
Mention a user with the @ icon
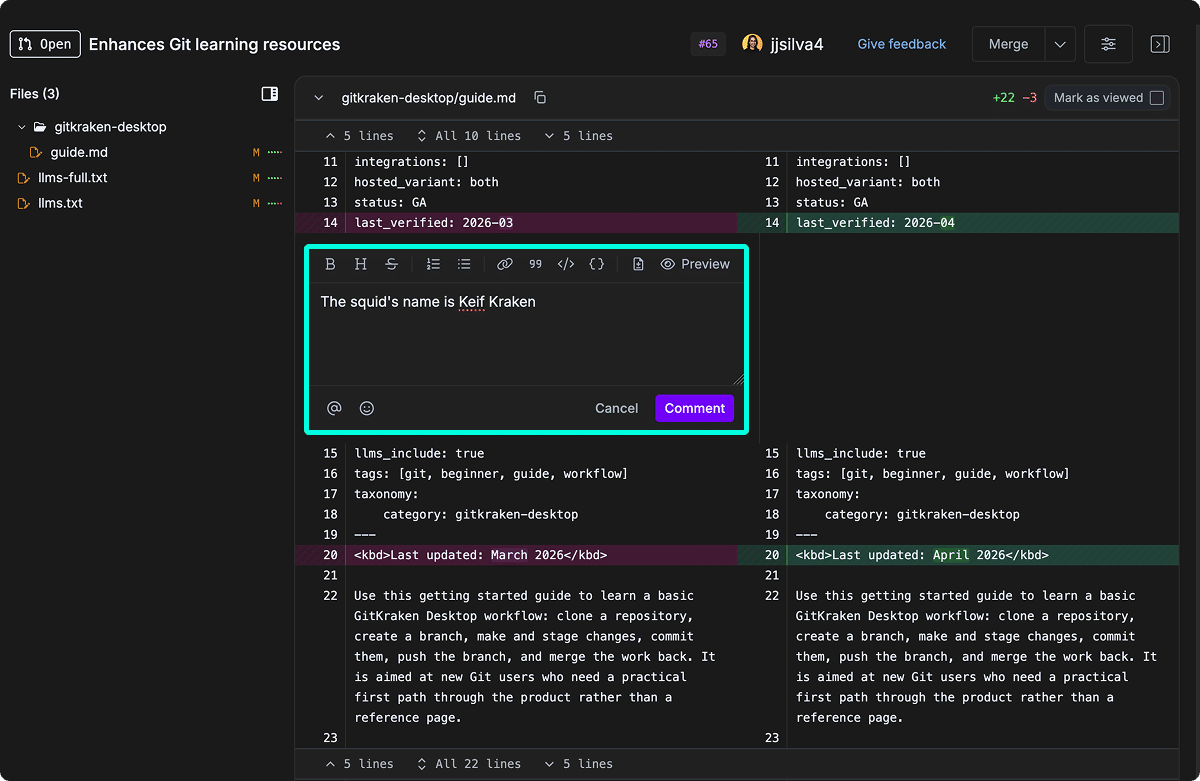[x=334, y=408]
